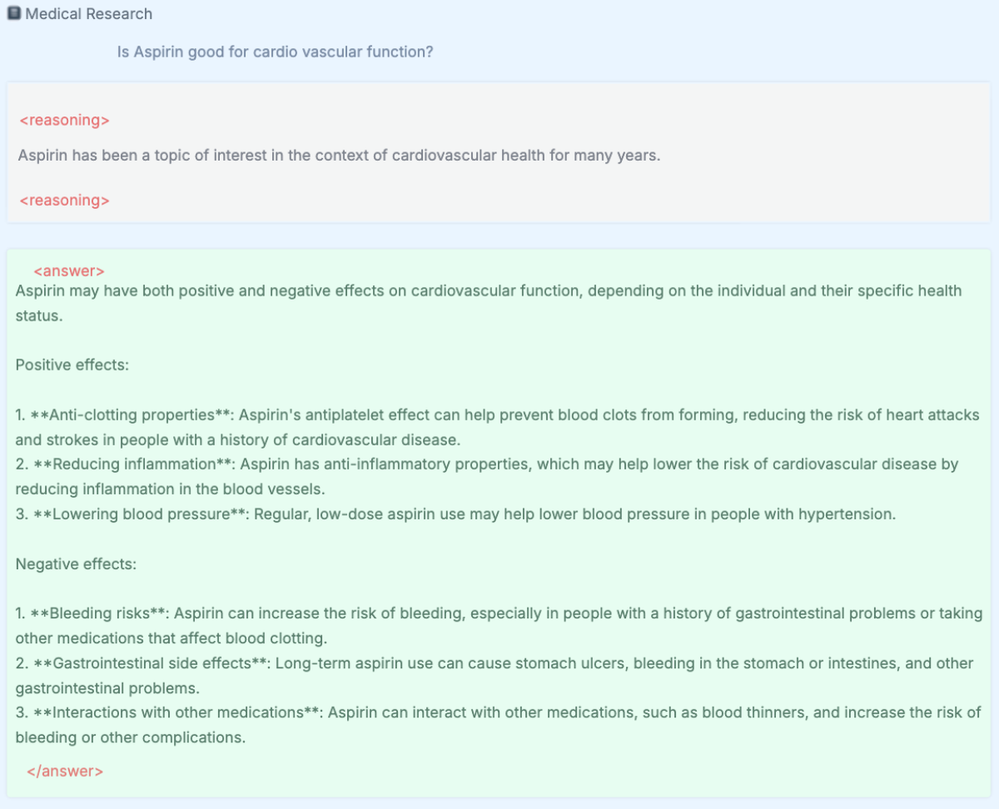Select the Anti-clotting properties list item

(x=497, y=427)
